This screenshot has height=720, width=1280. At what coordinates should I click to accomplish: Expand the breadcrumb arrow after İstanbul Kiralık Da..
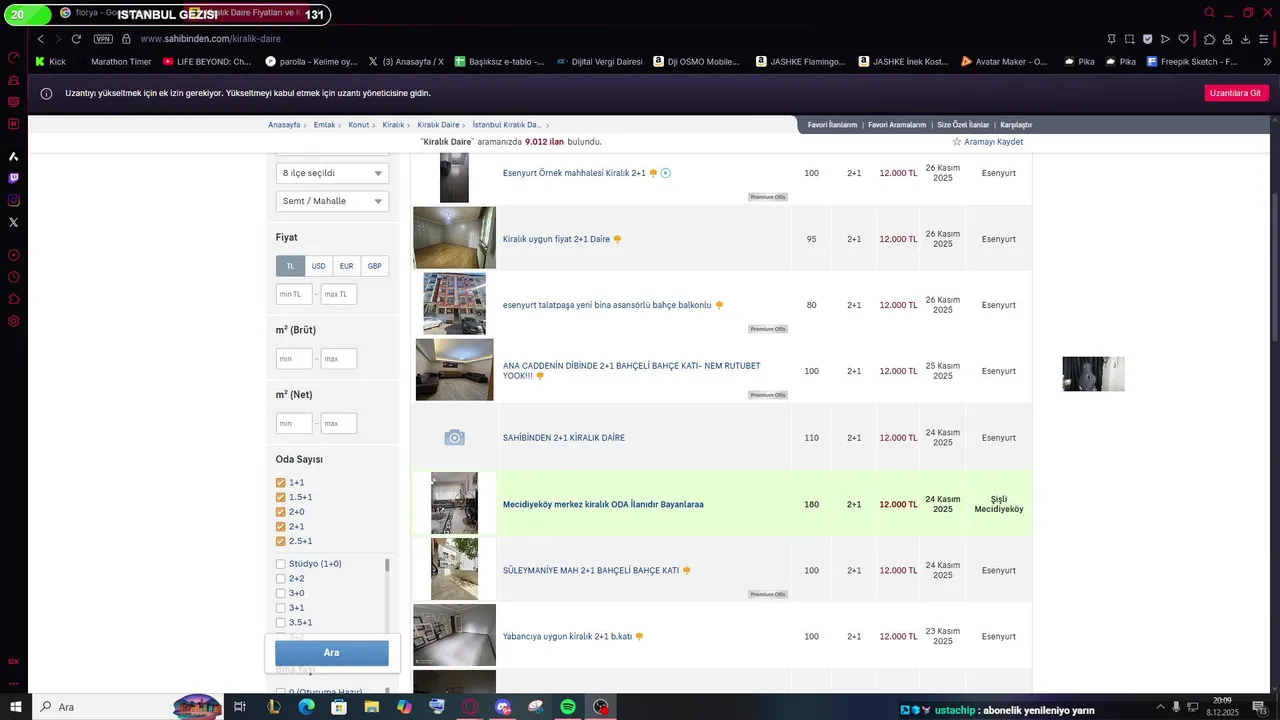548,125
